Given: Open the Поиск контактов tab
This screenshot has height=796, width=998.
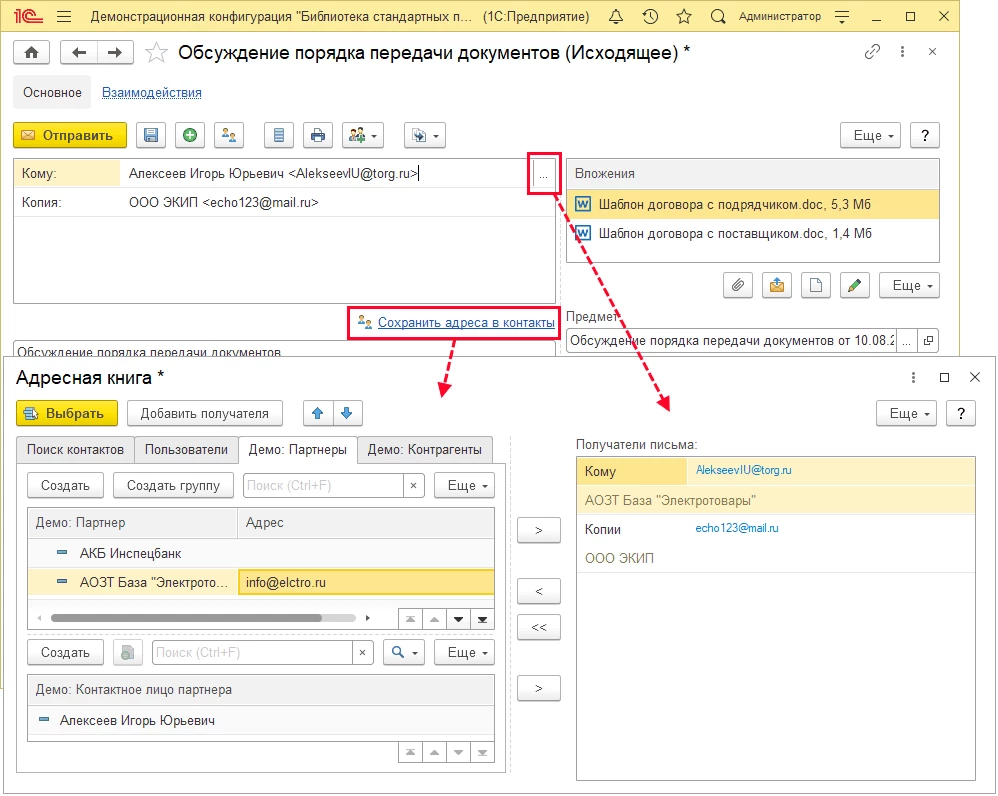Looking at the screenshot, I should [75, 450].
